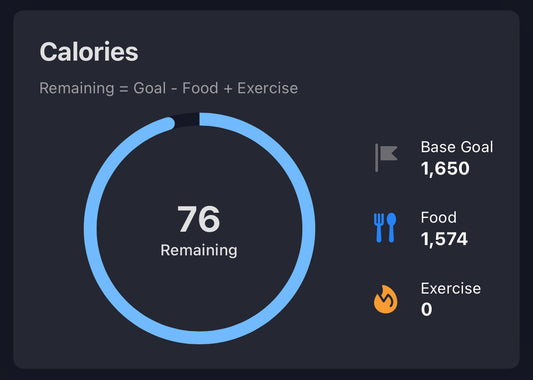This screenshot has height=380, width=533.
Task: Click the rounded end of the progress ring
Action: pyautogui.click(x=168, y=123)
